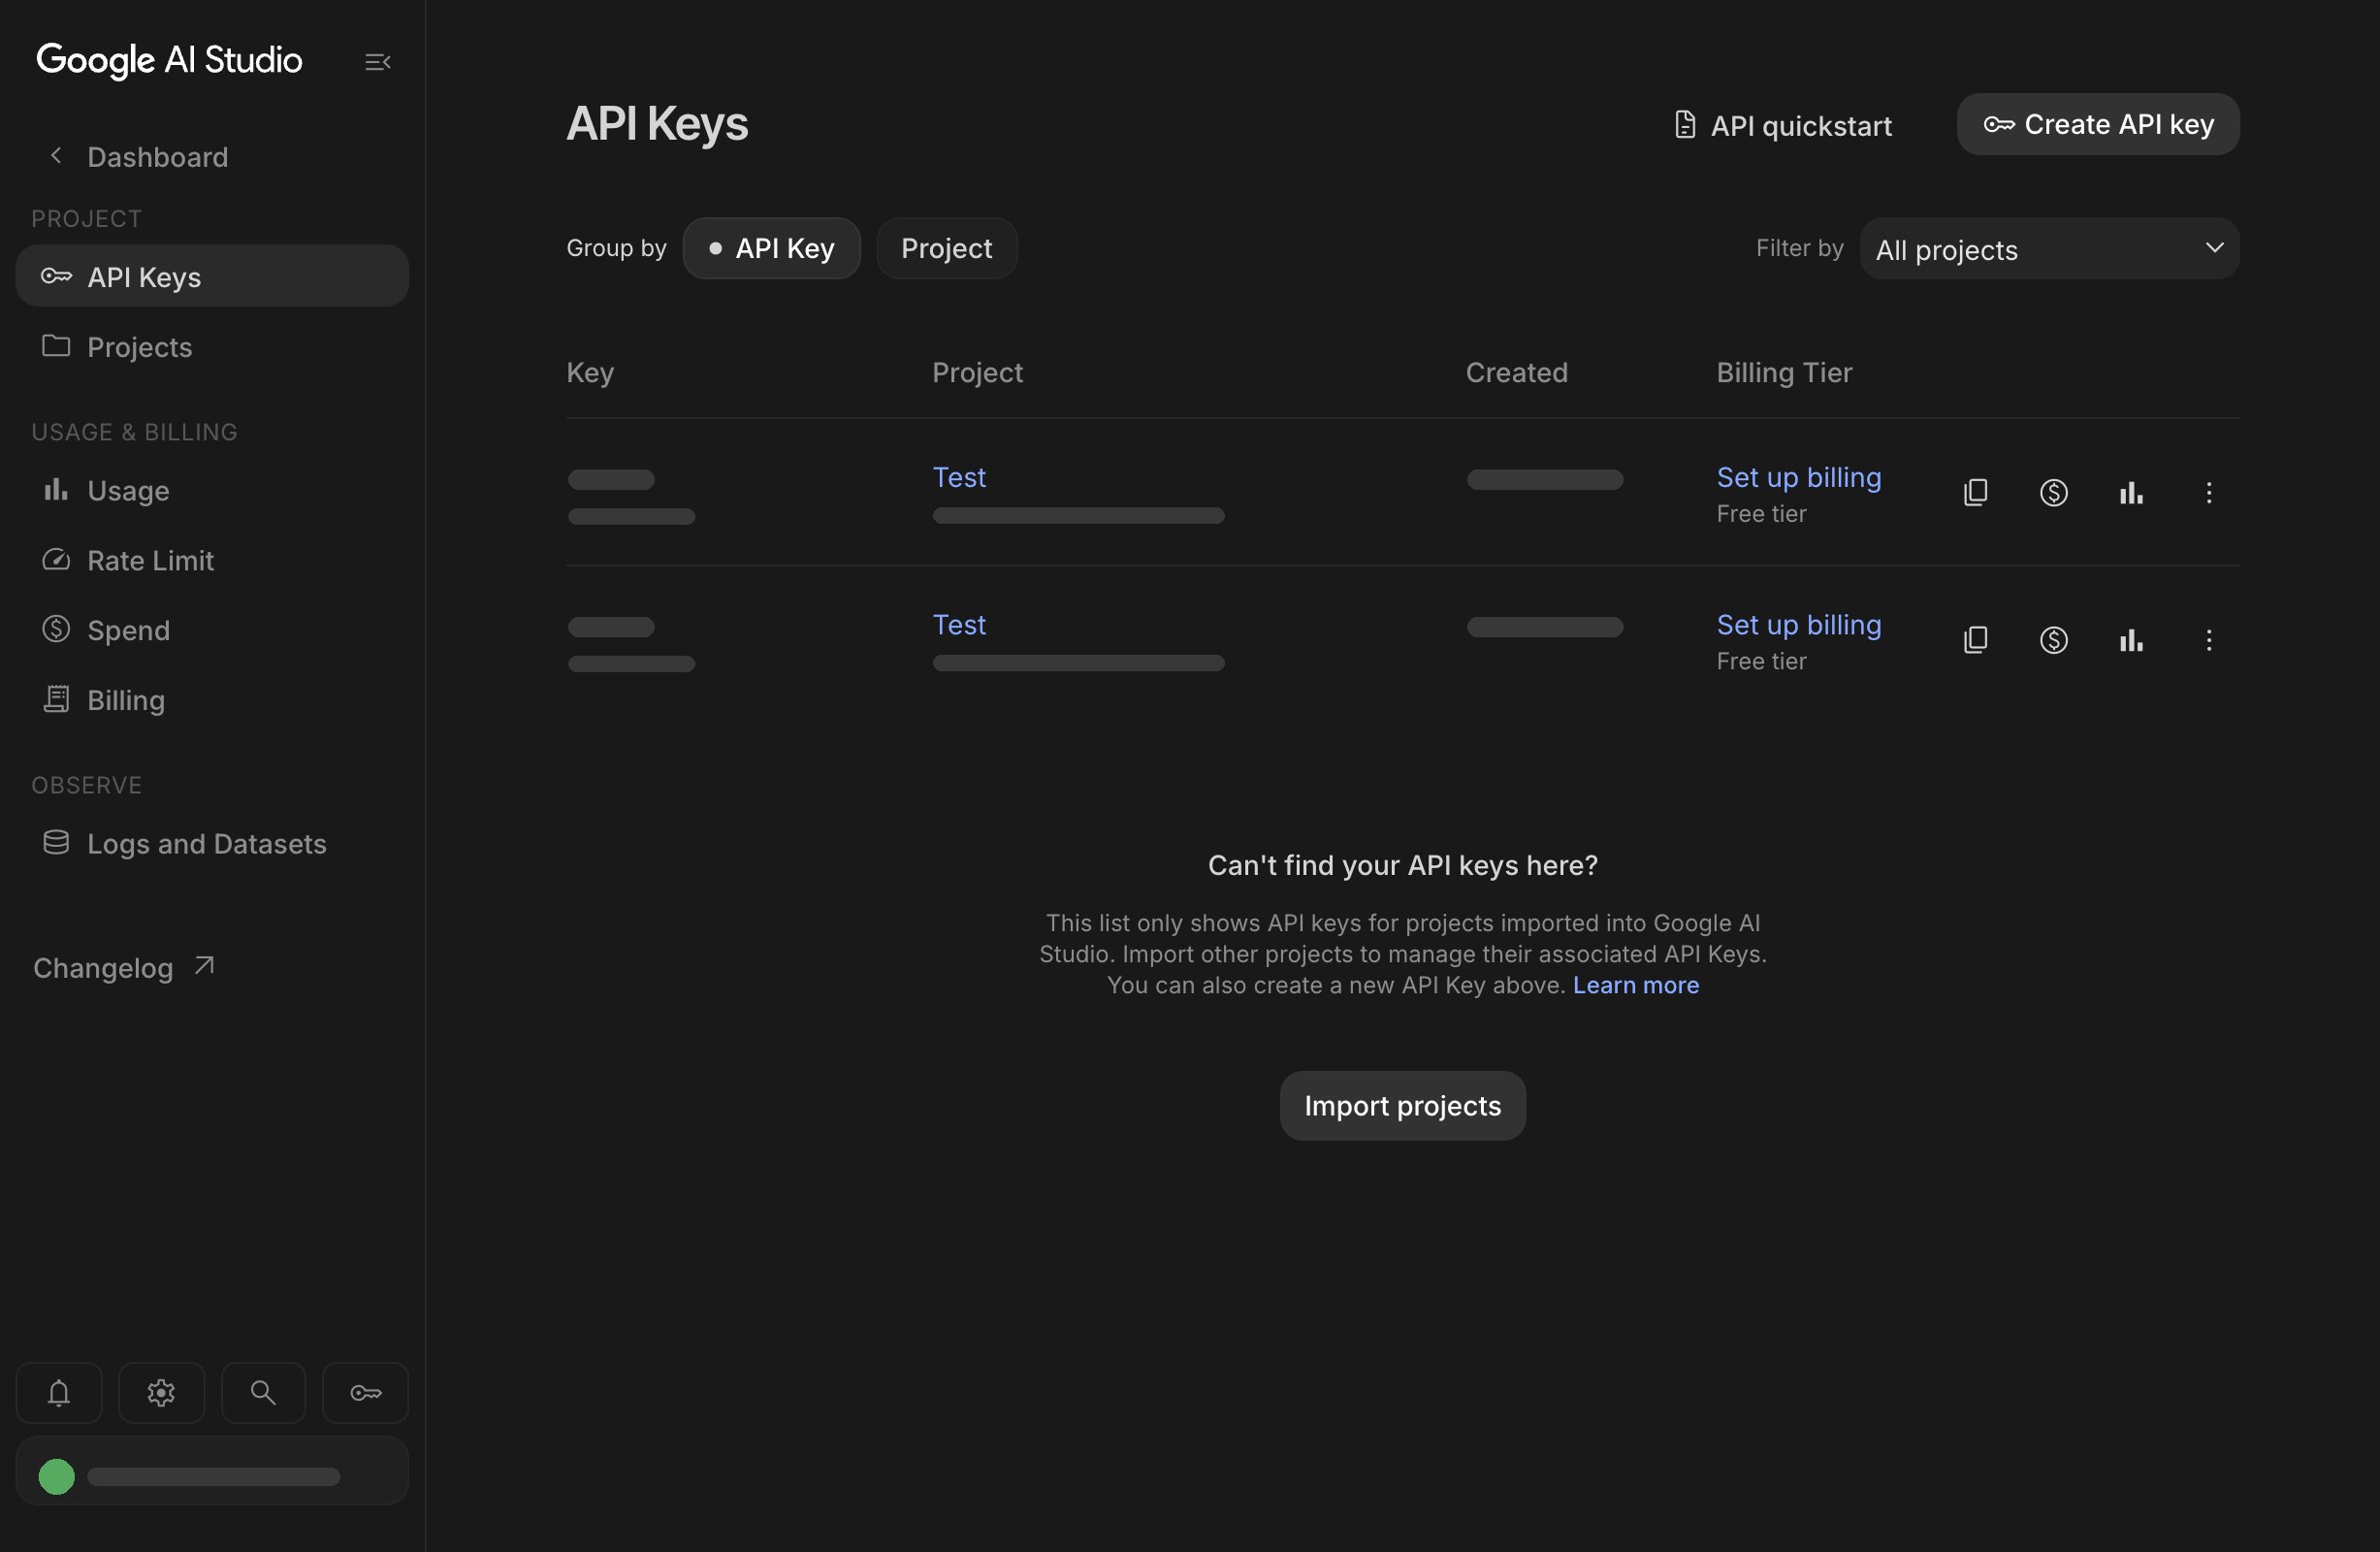Click the notifications bell icon

59,1393
